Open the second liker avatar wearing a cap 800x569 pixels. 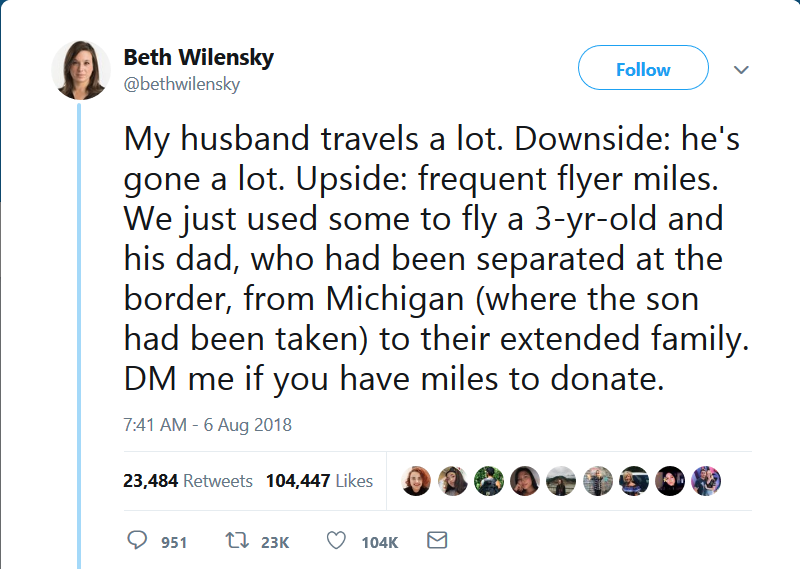453,481
